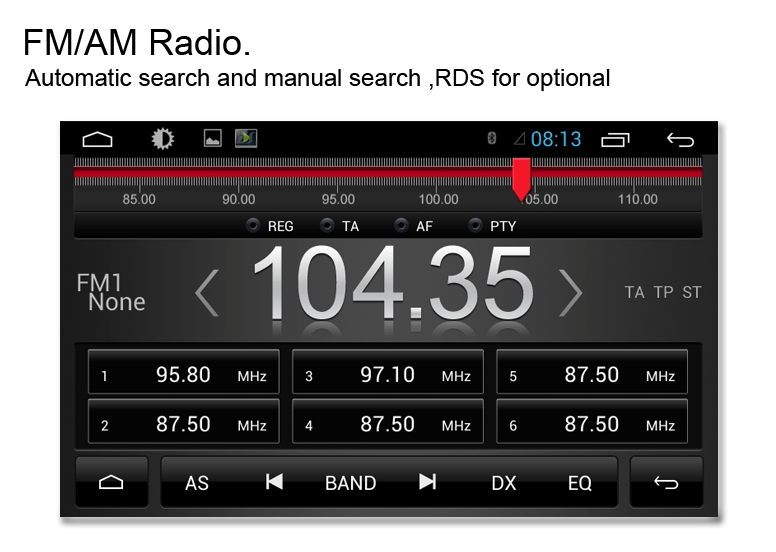Toggle the AF radio option

(x=414, y=226)
